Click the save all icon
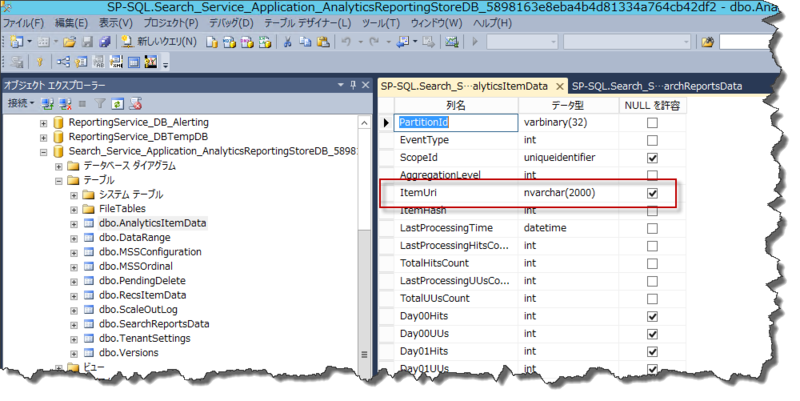The image size is (800, 401). [x=104, y=42]
